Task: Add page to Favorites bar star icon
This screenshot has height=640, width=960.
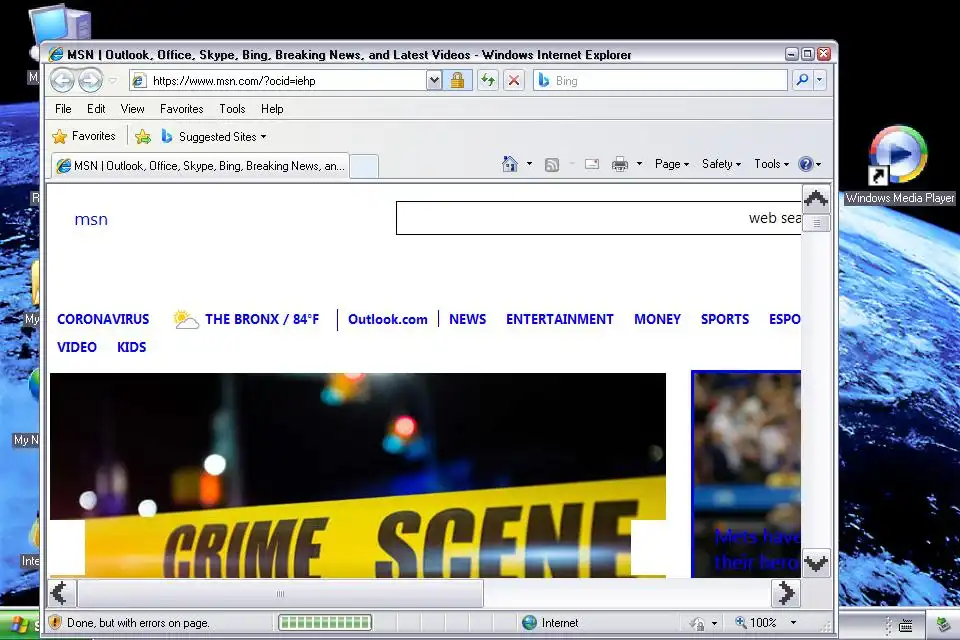Action: tap(143, 137)
